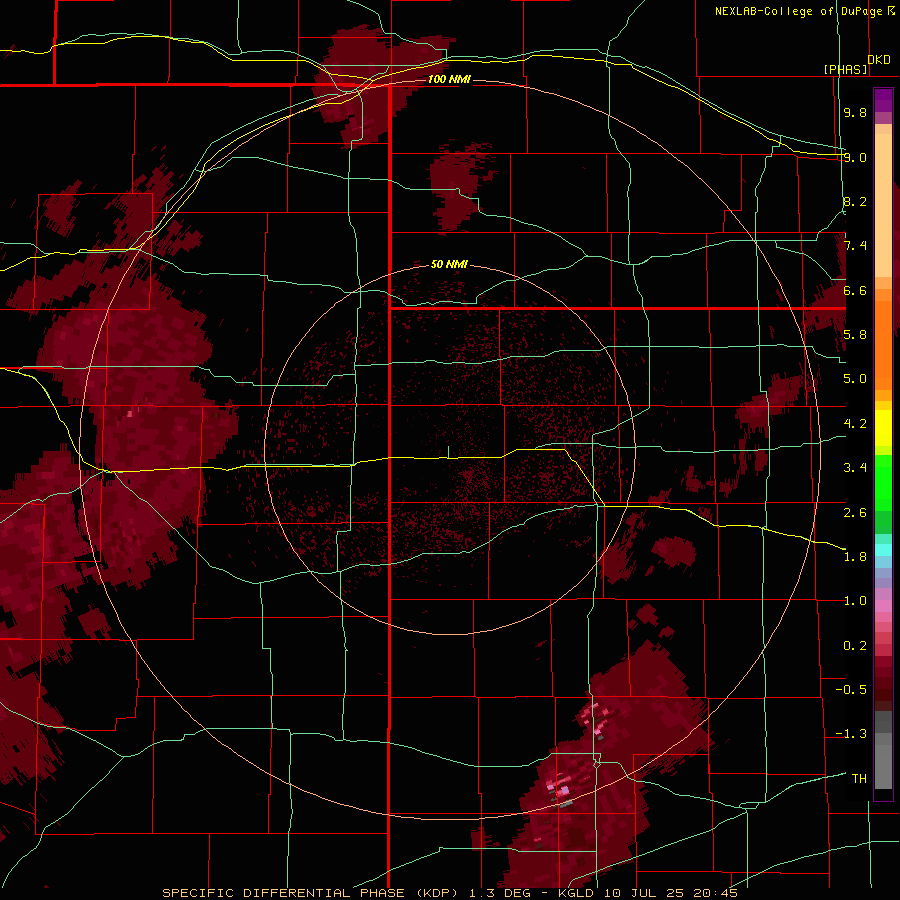Select the 0.2 scale value
900x900 pixels.
click(855, 646)
